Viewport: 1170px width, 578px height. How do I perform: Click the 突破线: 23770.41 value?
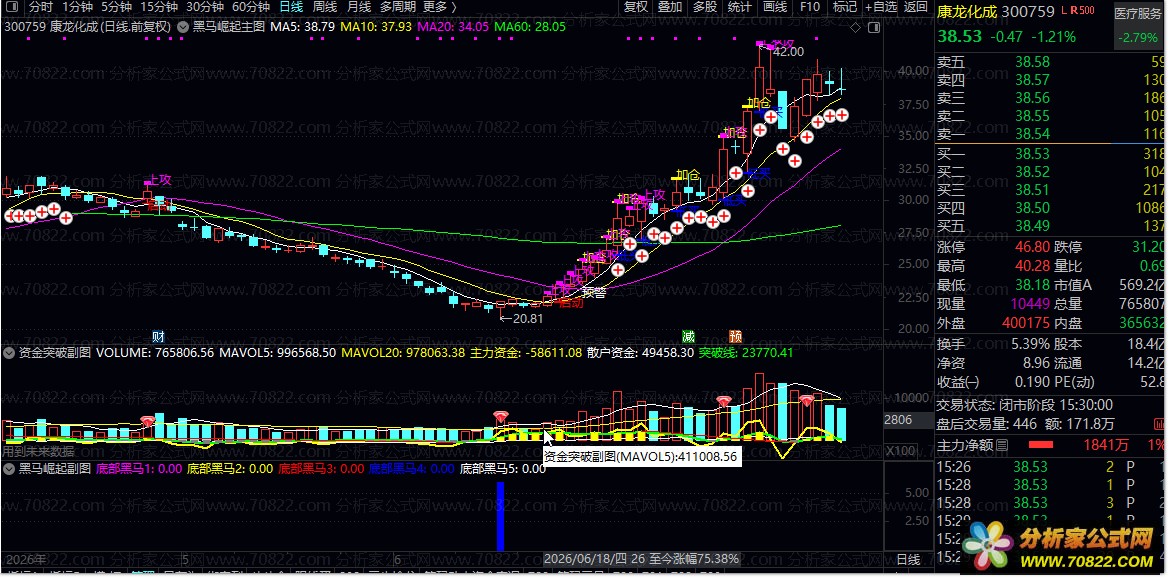pyautogui.click(x=745, y=352)
